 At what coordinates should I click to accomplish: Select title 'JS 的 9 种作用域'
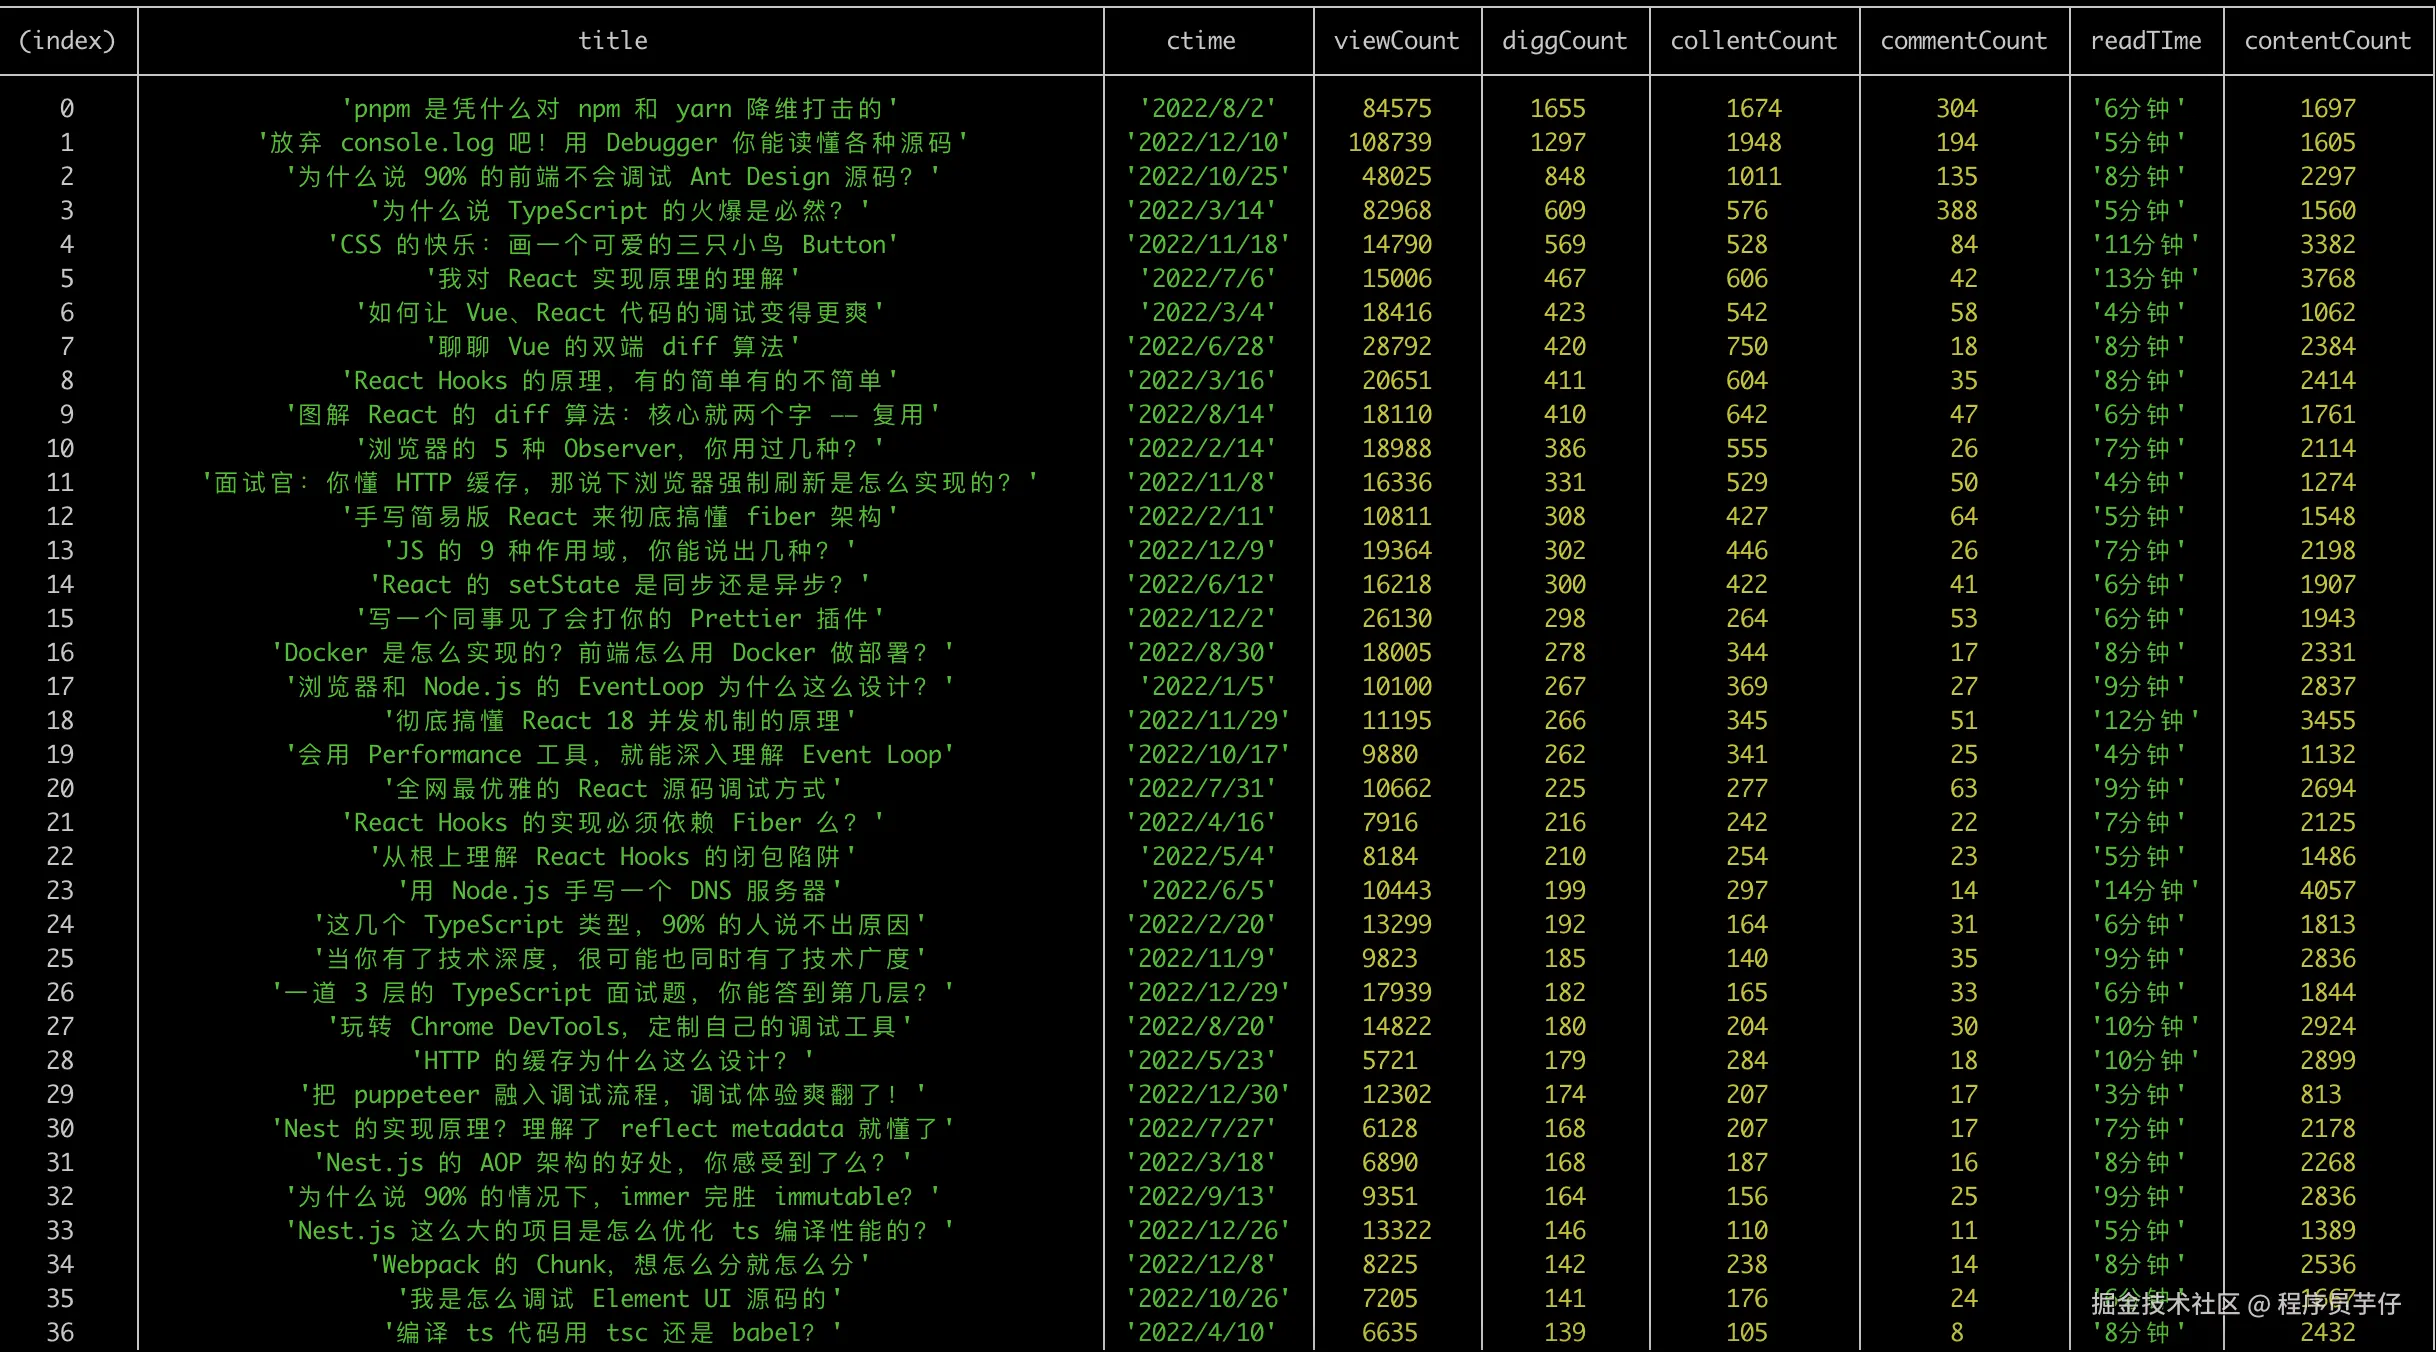click(x=620, y=551)
